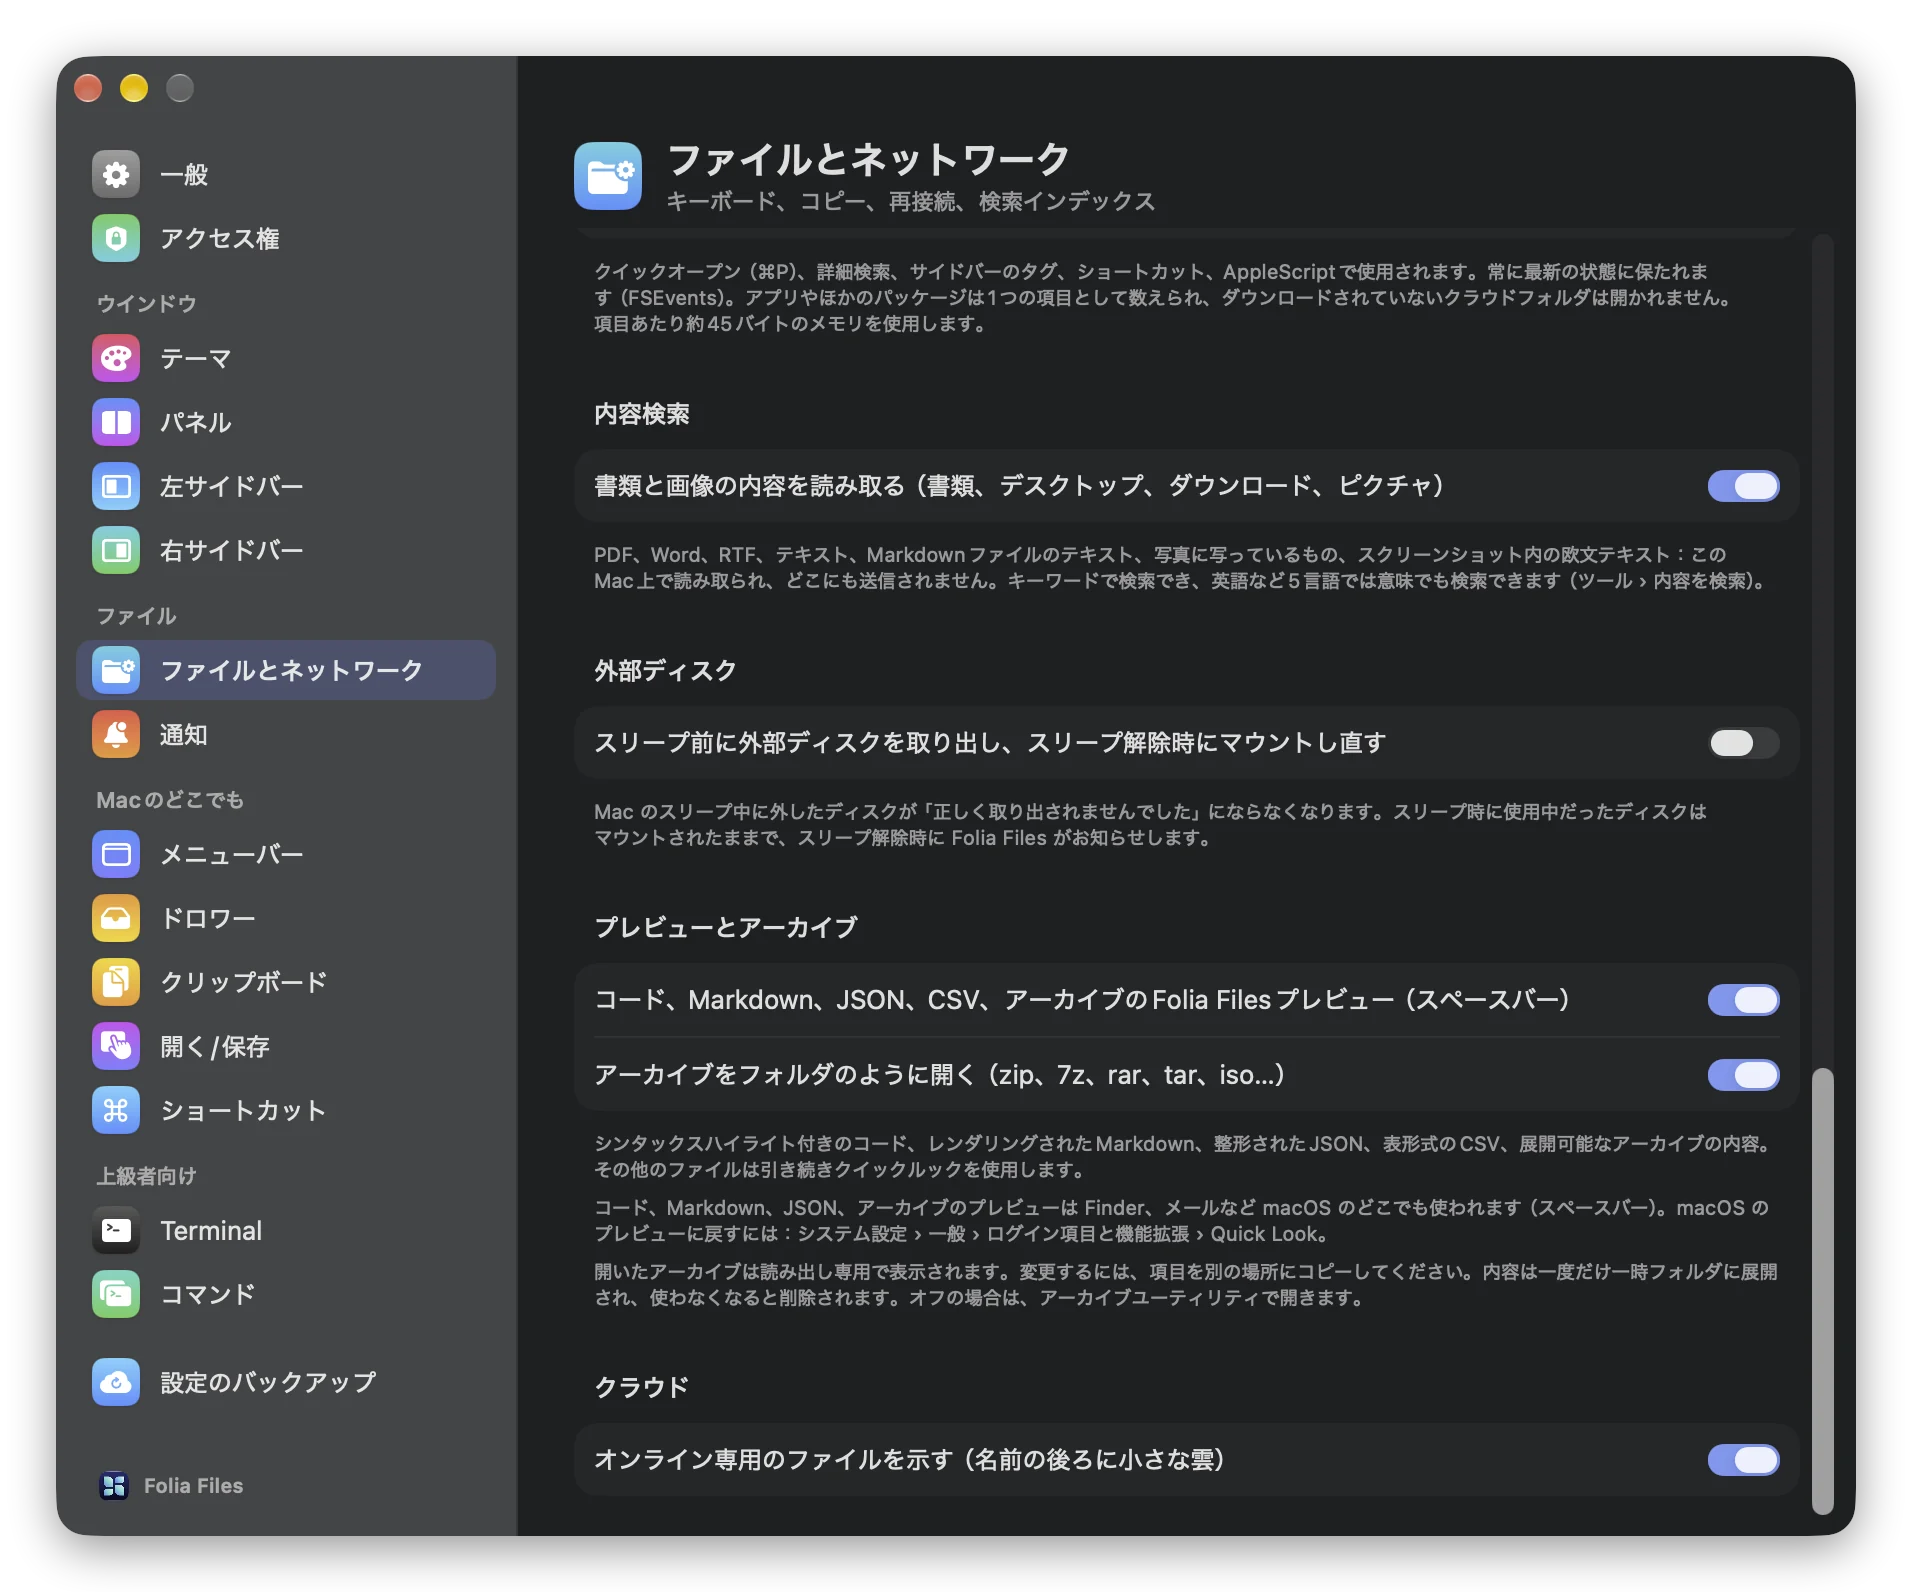Open the Terminal icon
The image size is (1912, 1592).
pos(116,1231)
